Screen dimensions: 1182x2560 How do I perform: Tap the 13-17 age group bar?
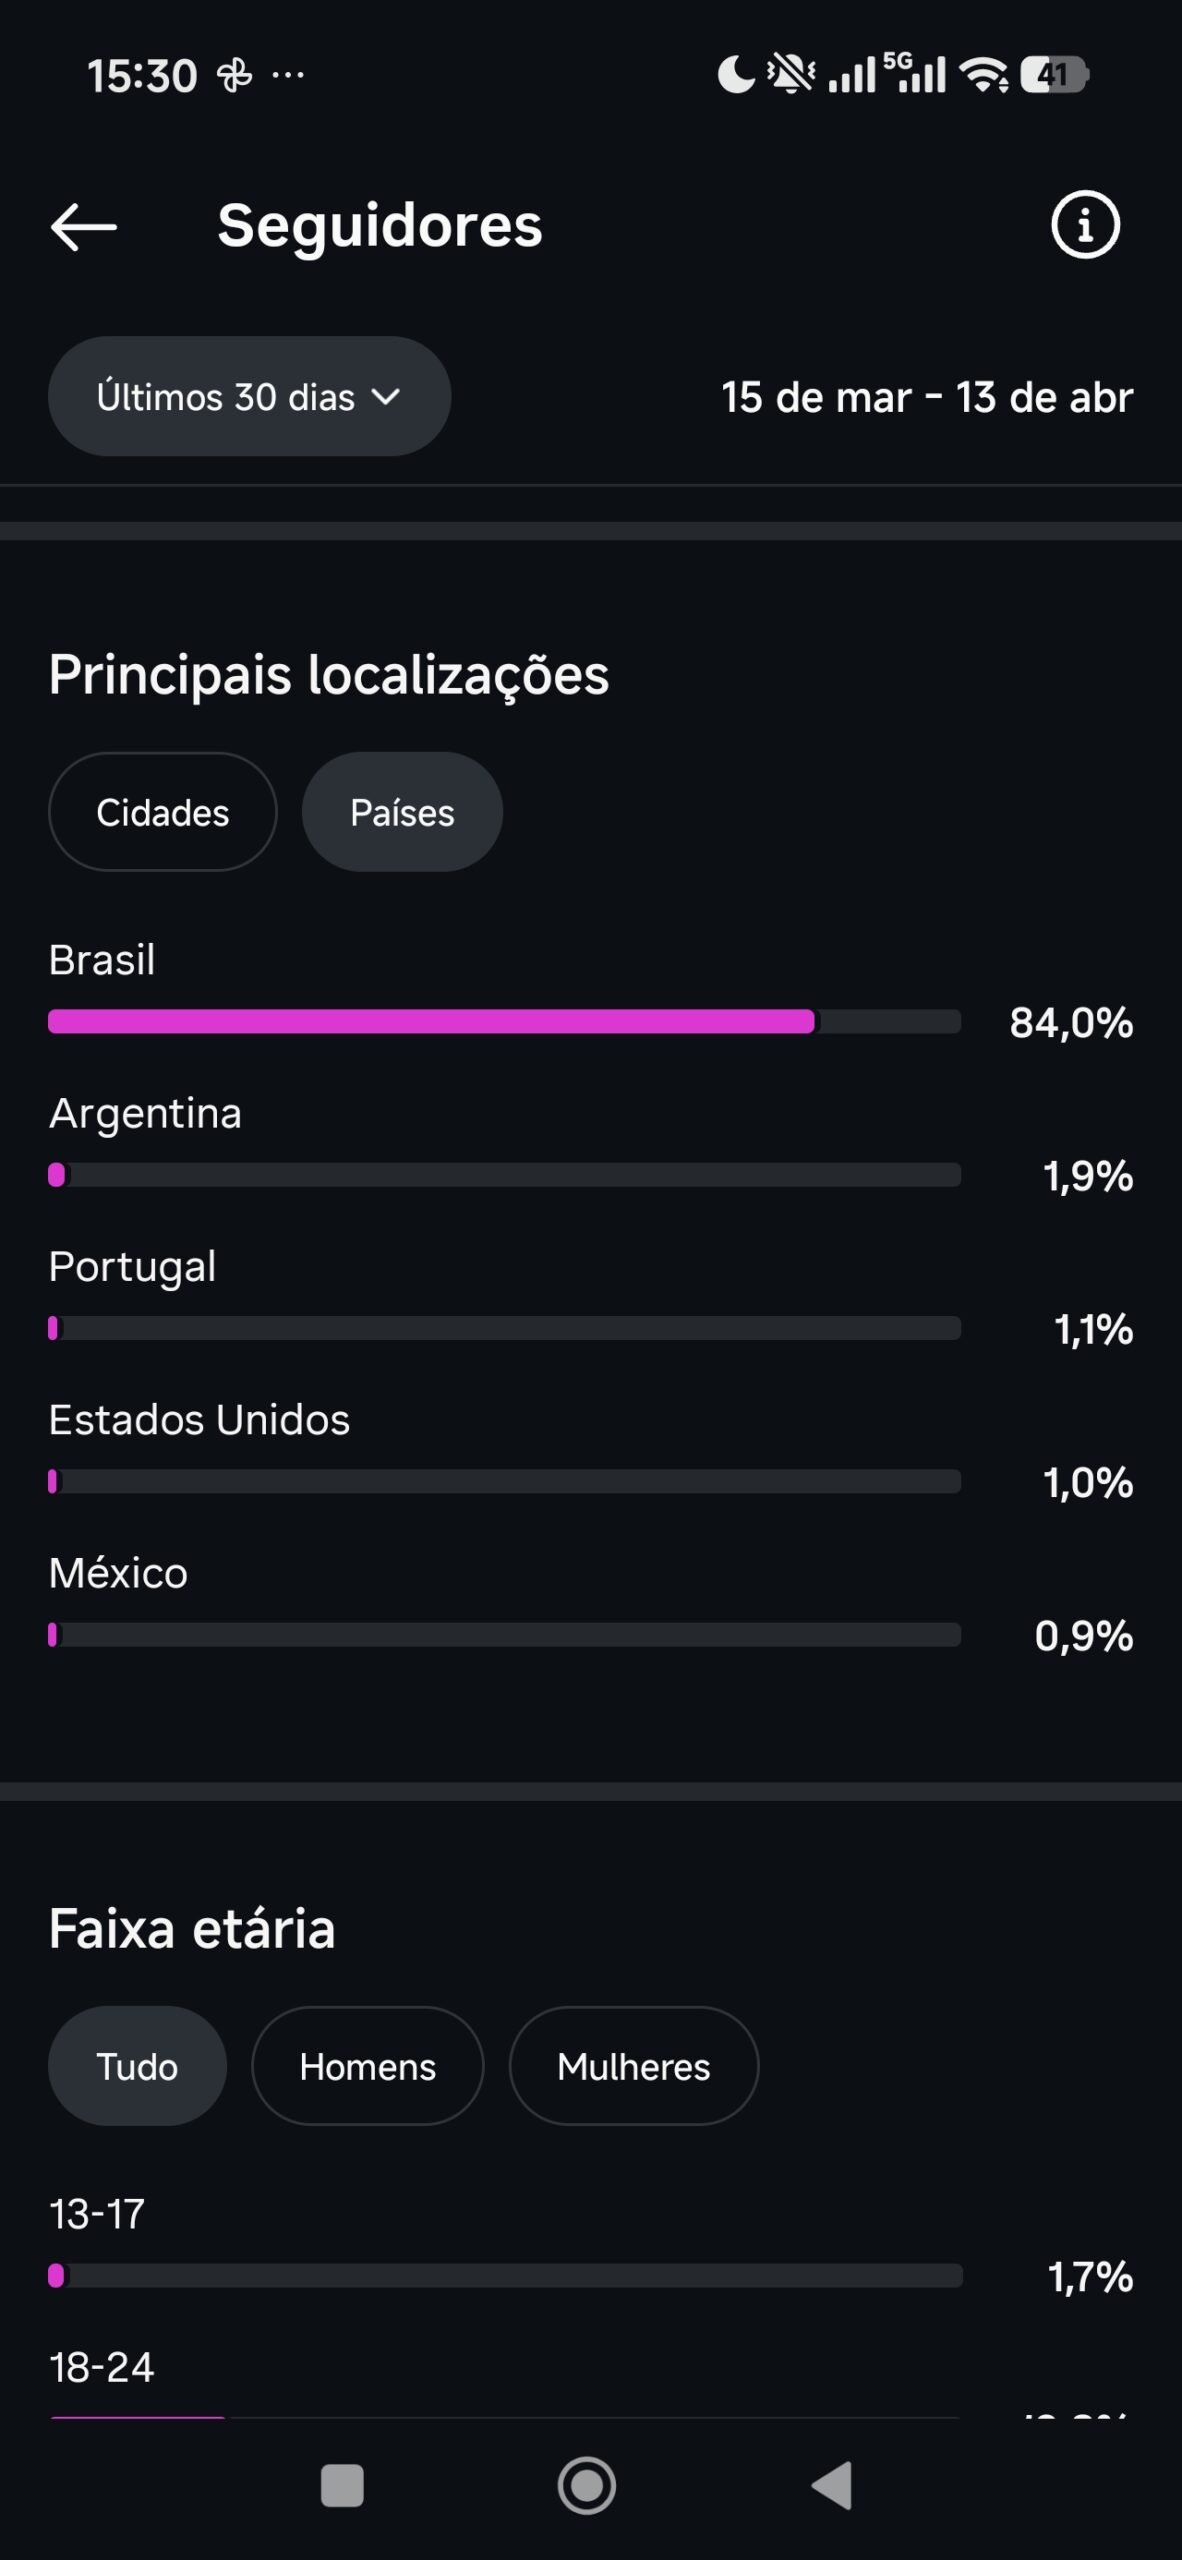coord(504,2276)
